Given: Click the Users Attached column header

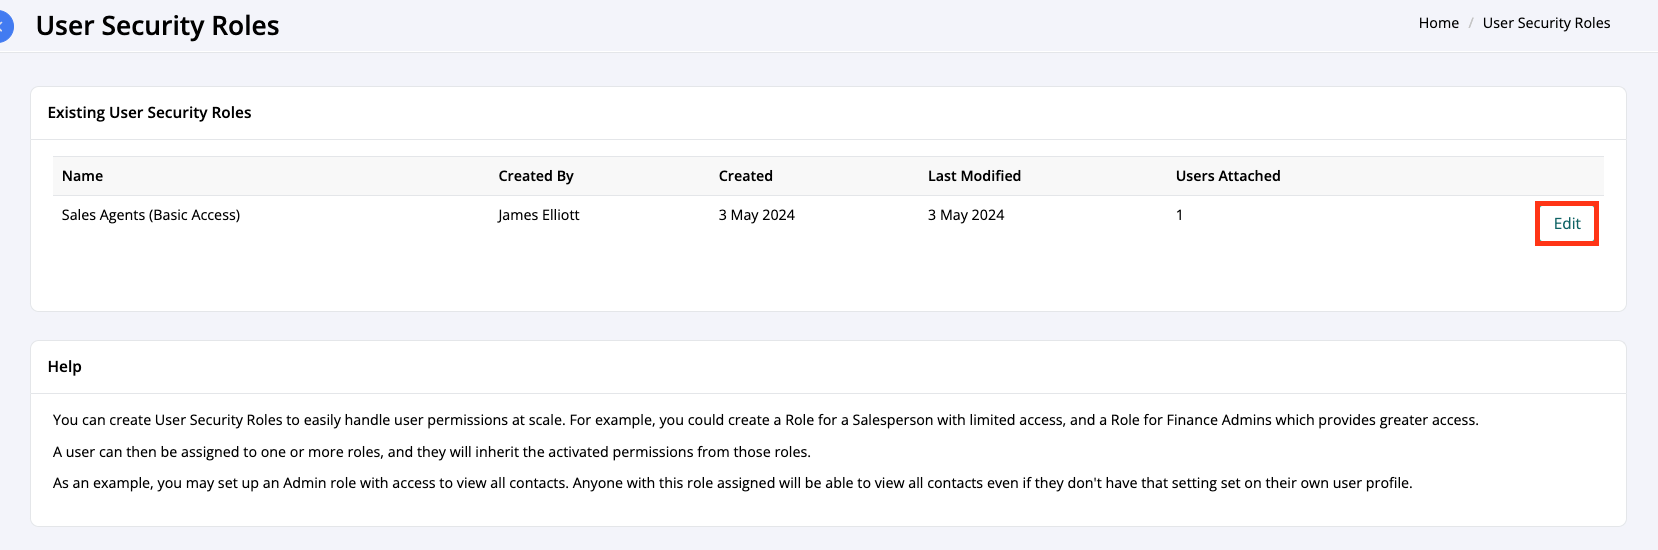Looking at the screenshot, I should click(x=1228, y=176).
